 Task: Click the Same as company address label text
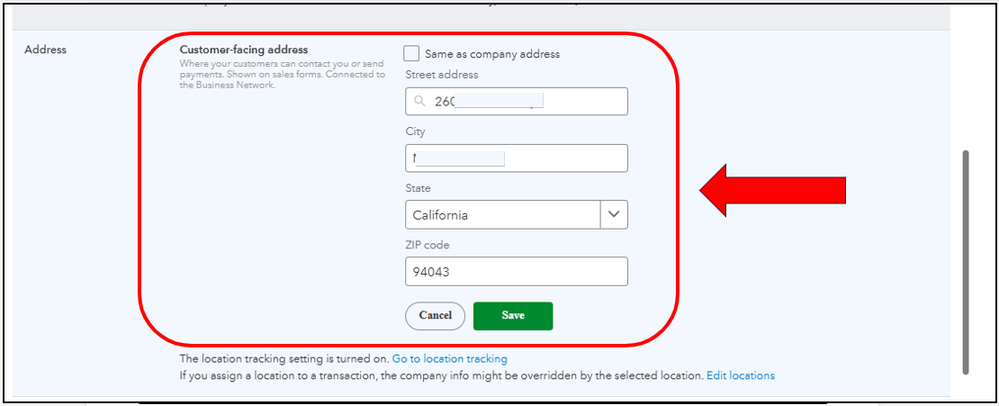[492, 54]
